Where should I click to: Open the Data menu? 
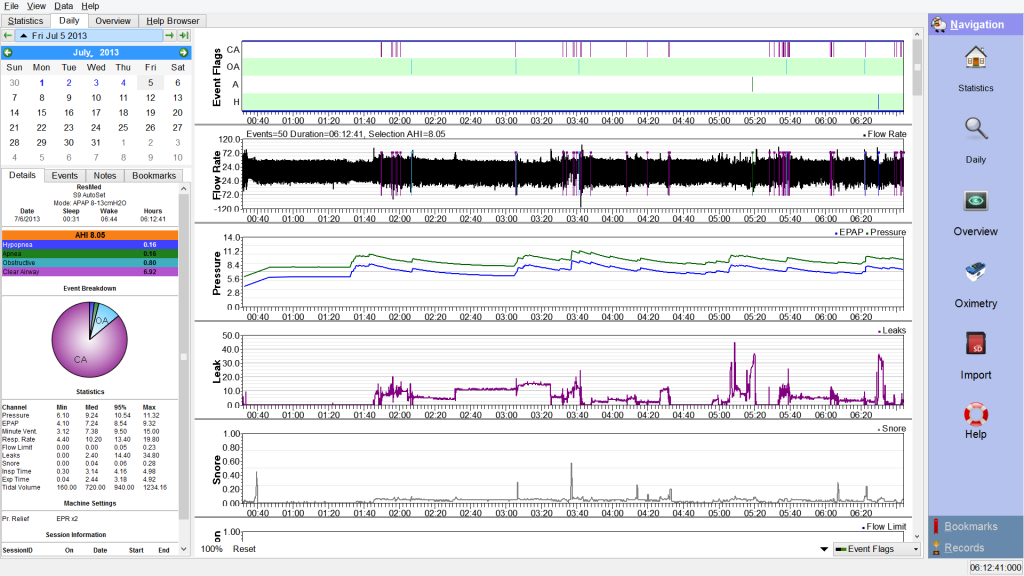[x=63, y=6]
